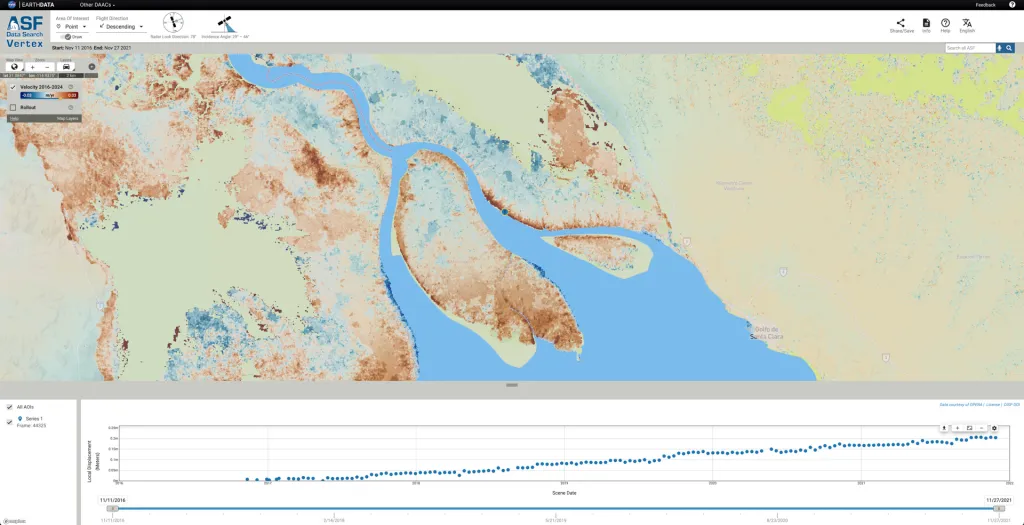Open the English language translate icon
Screen dimensions: 1024x525
coord(967,23)
